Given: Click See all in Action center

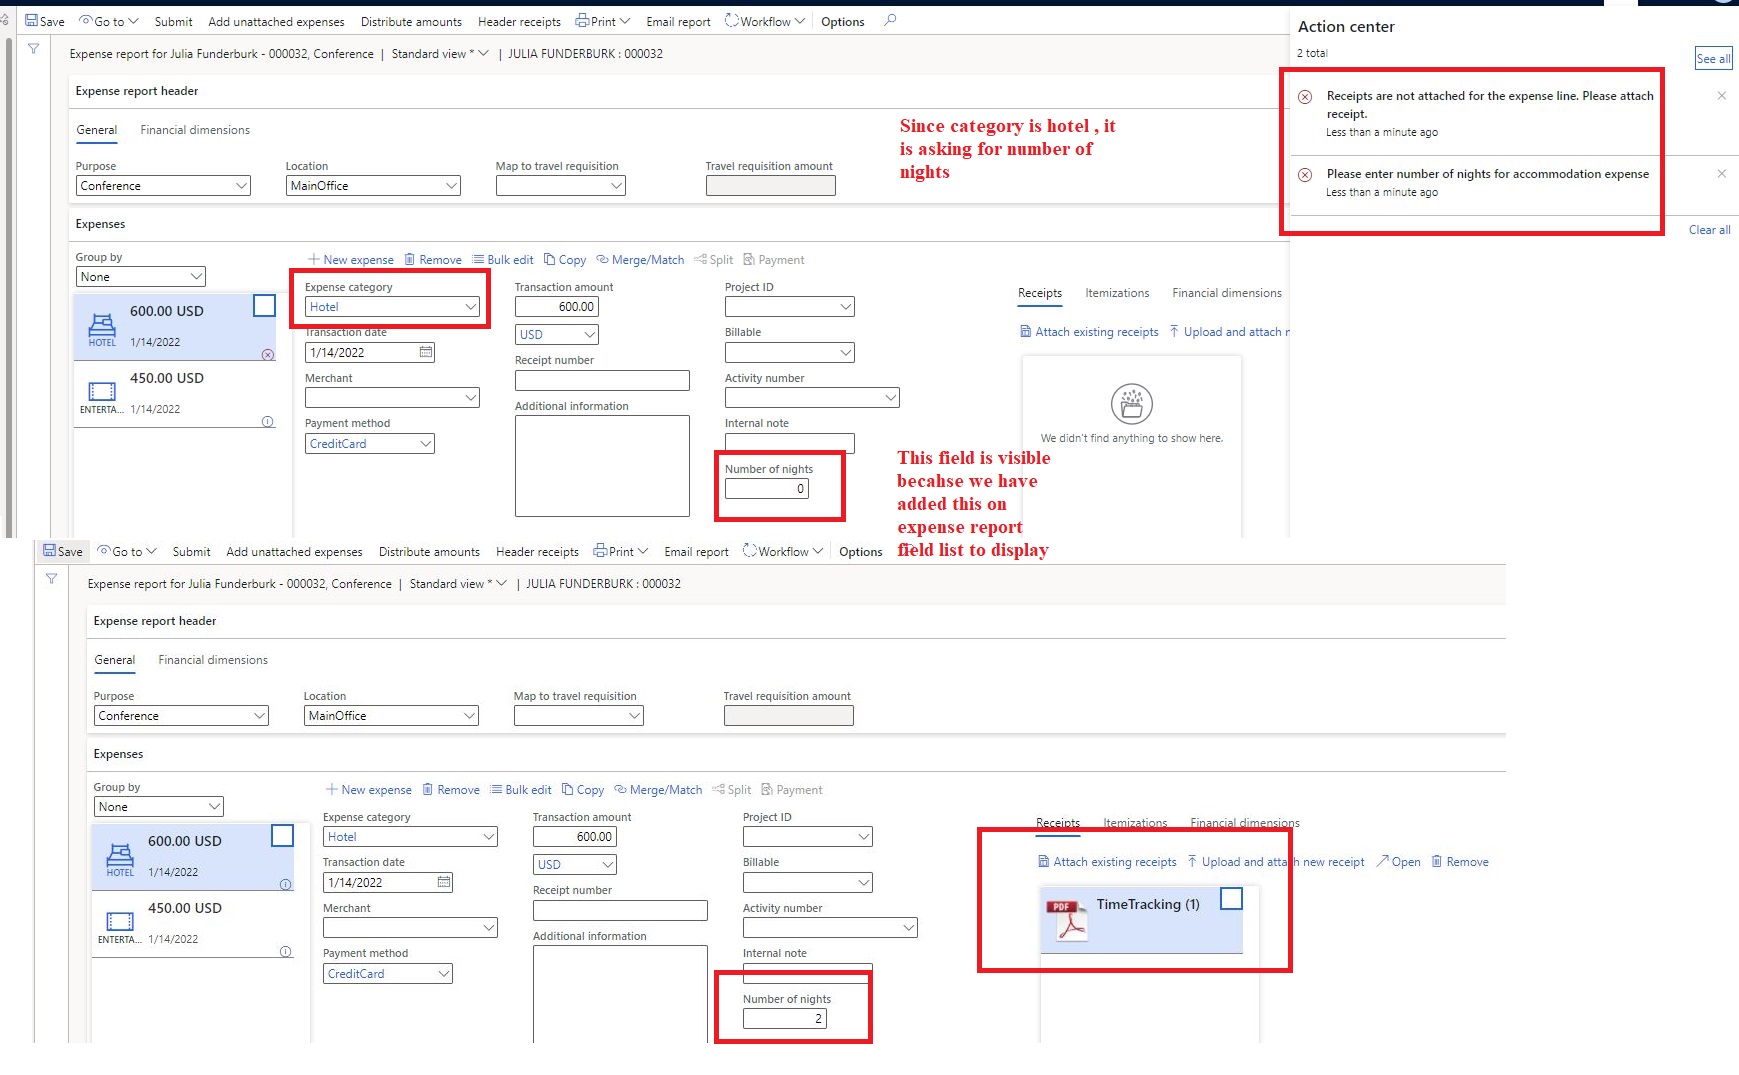Looking at the screenshot, I should [x=1713, y=59].
